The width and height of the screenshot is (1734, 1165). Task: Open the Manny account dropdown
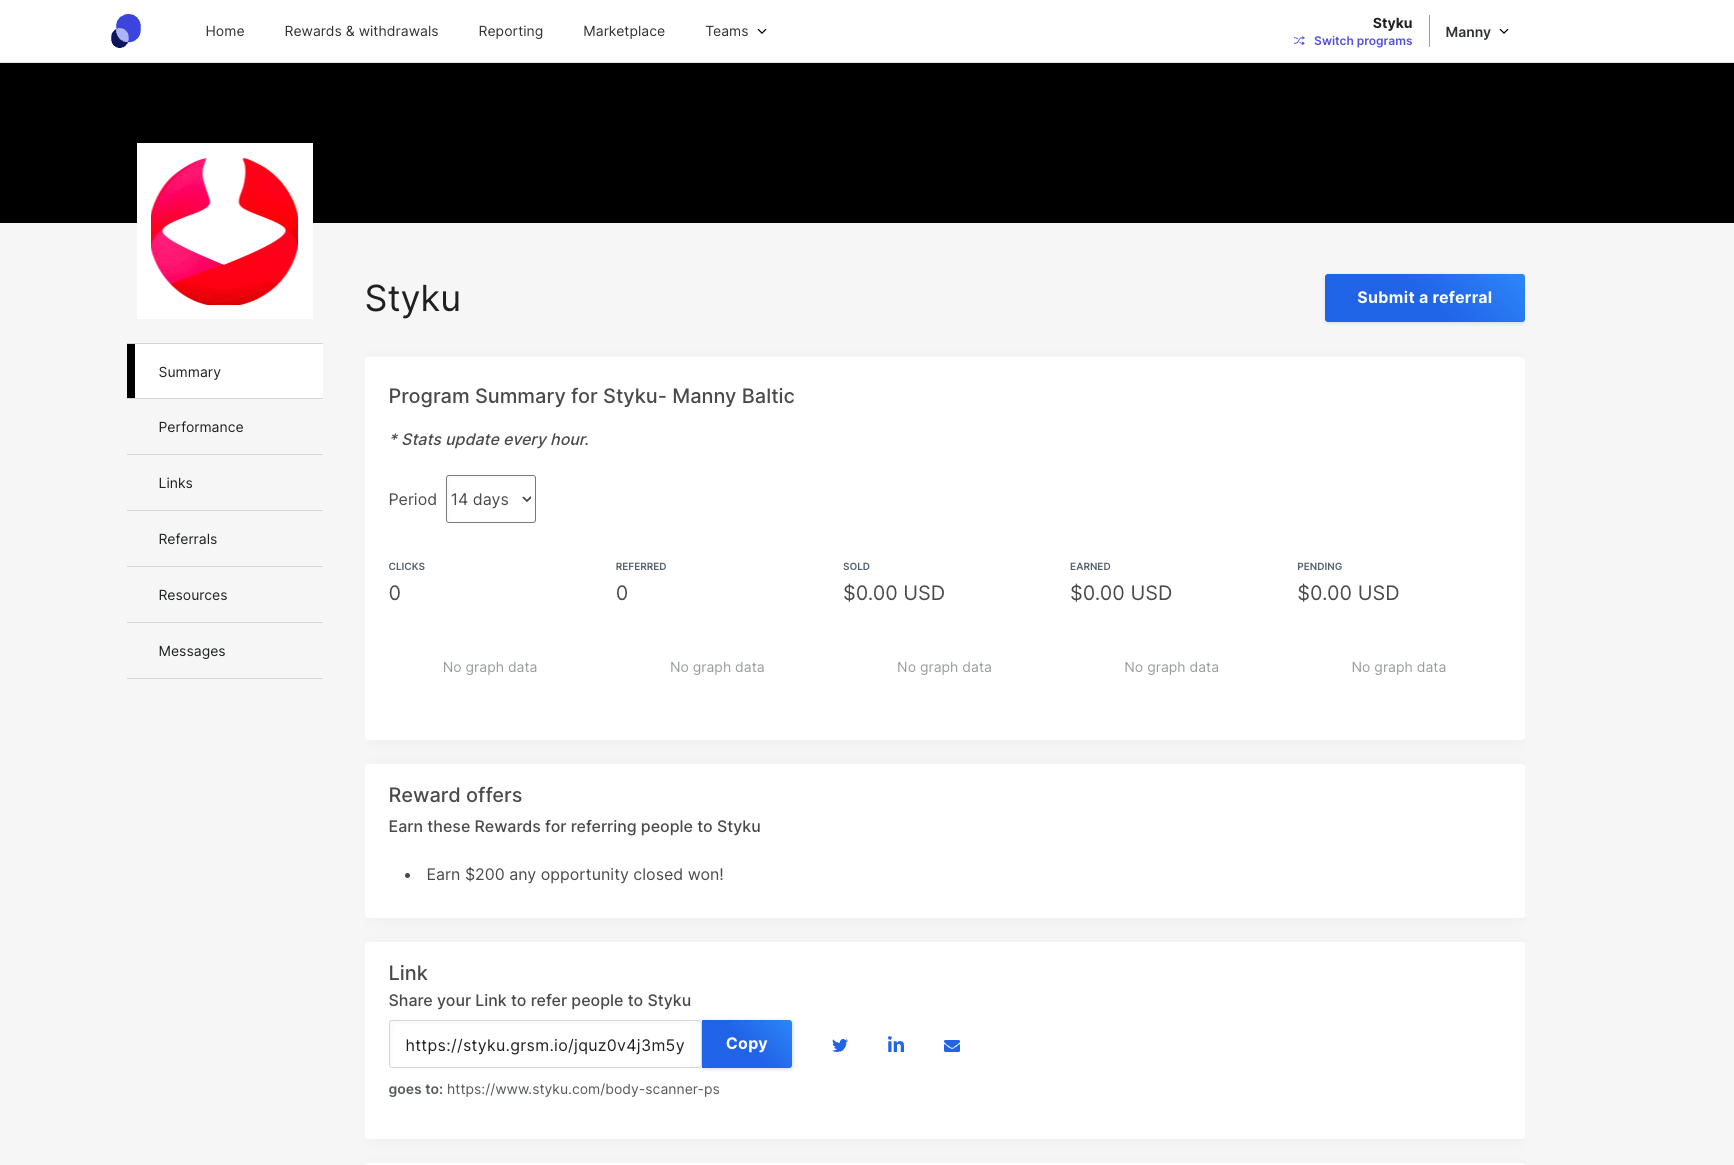pos(1477,32)
